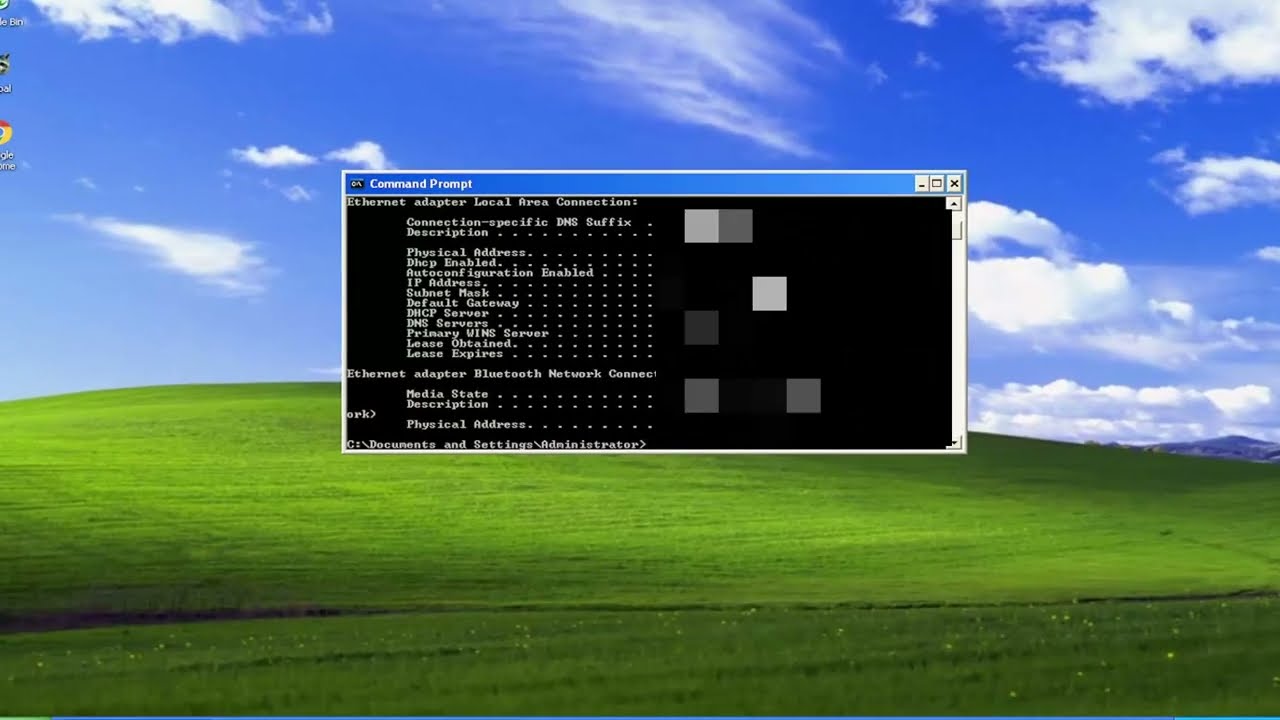
Task: Click the "DNS Servers" line
Action: (529, 323)
